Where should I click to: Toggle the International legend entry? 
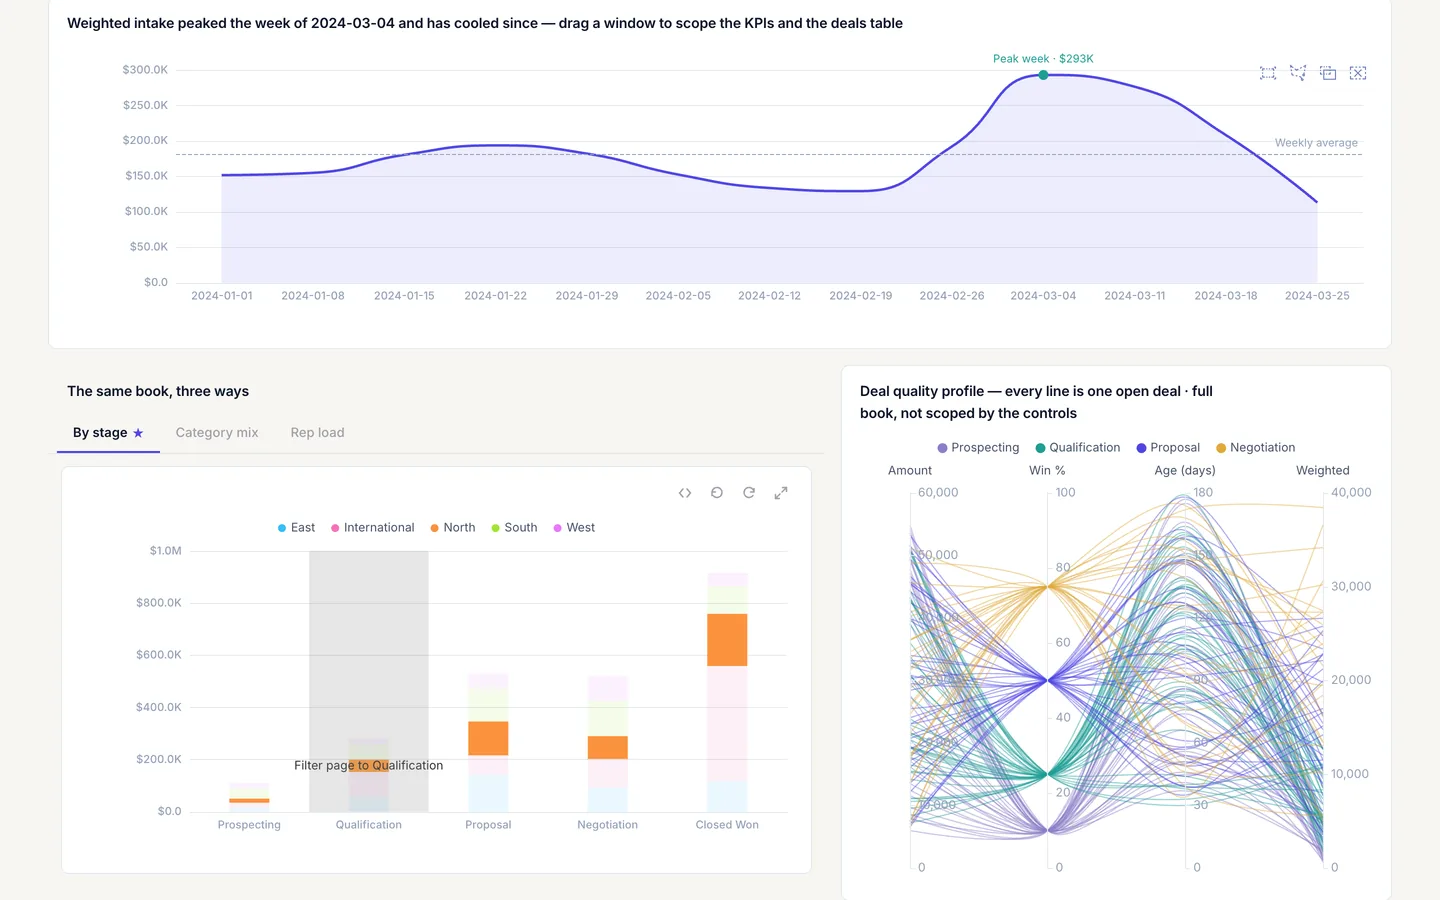(372, 528)
